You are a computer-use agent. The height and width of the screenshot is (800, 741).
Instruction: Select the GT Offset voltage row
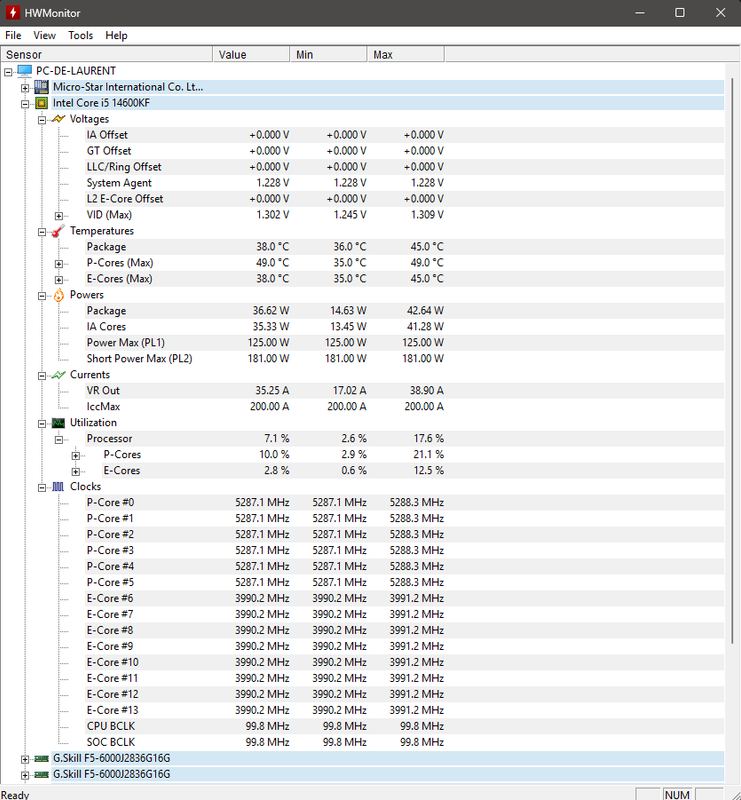404,151
